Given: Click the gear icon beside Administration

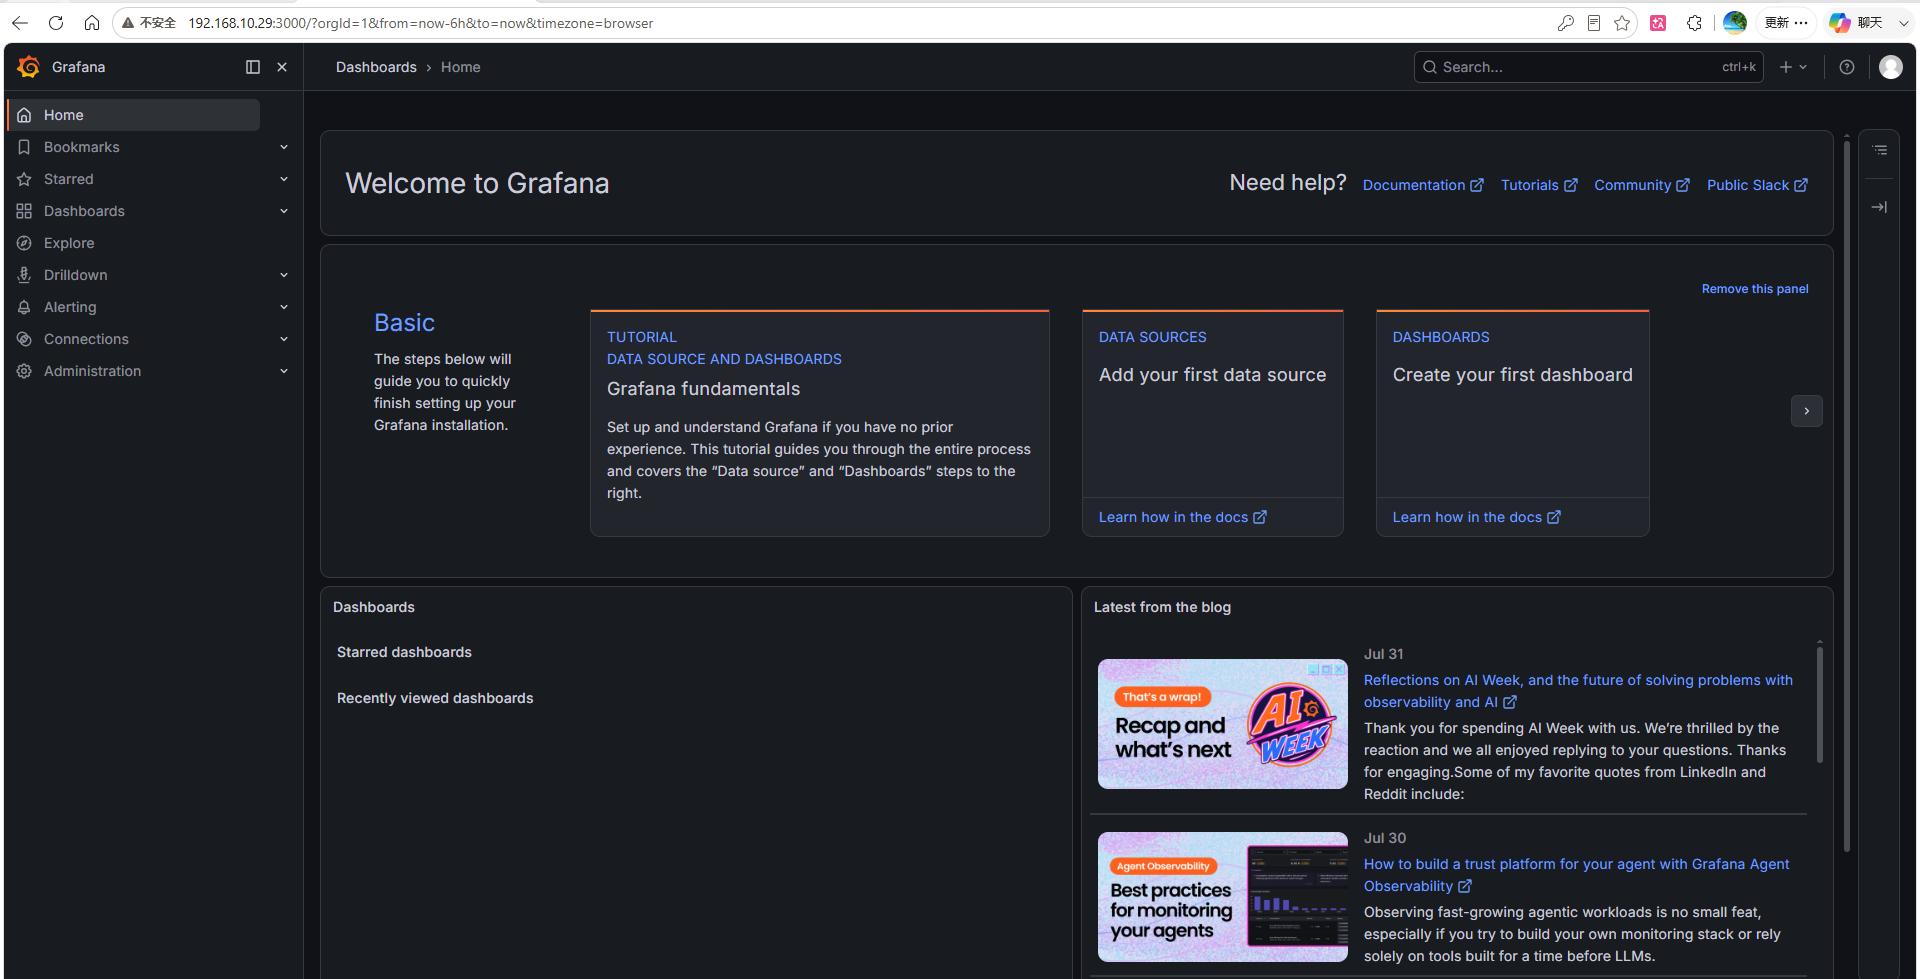Looking at the screenshot, I should click(x=24, y=371).
